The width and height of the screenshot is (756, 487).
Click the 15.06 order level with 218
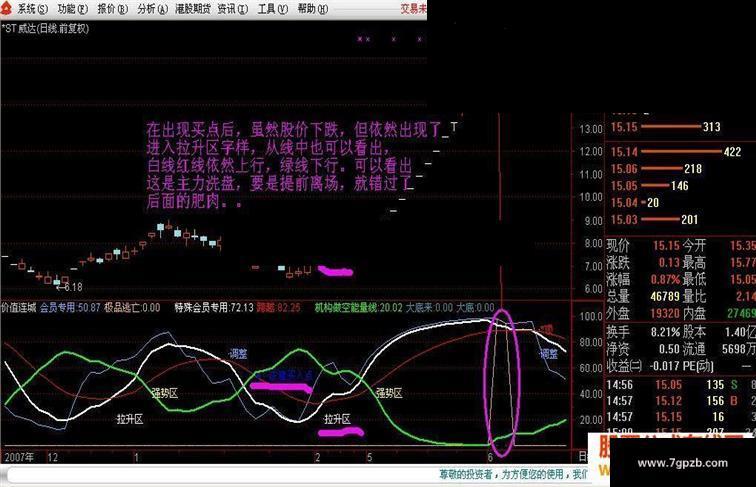pyautogui.click(x=656, y=169)
